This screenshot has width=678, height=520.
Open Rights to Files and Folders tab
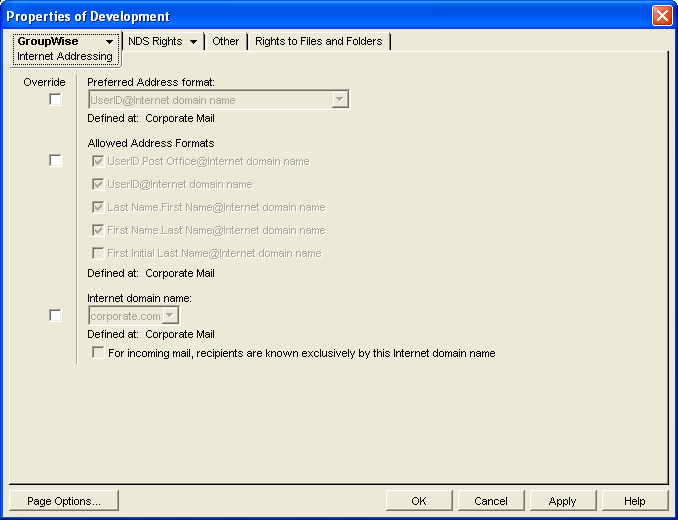pyautogui.click(x=319, y=41)
